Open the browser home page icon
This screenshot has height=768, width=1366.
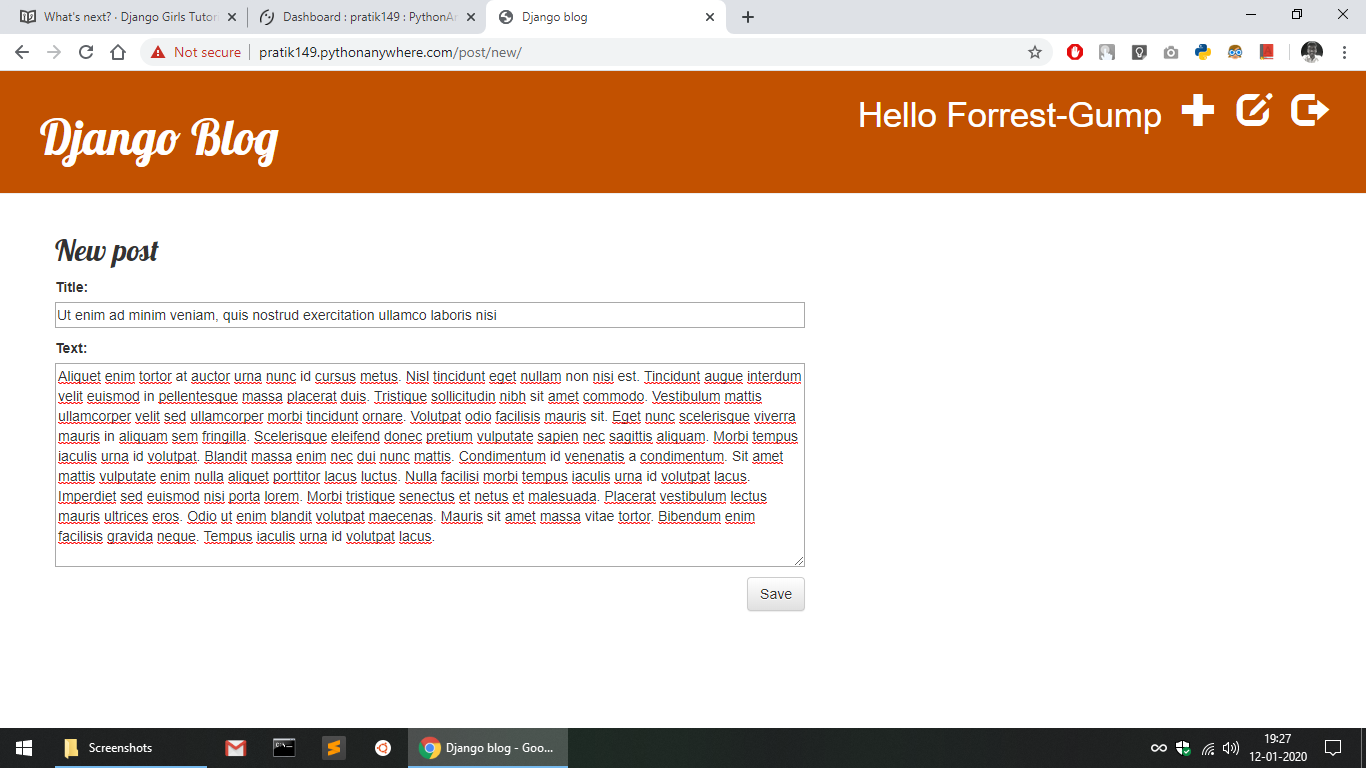pyautogui.click(x=118, y=52)
